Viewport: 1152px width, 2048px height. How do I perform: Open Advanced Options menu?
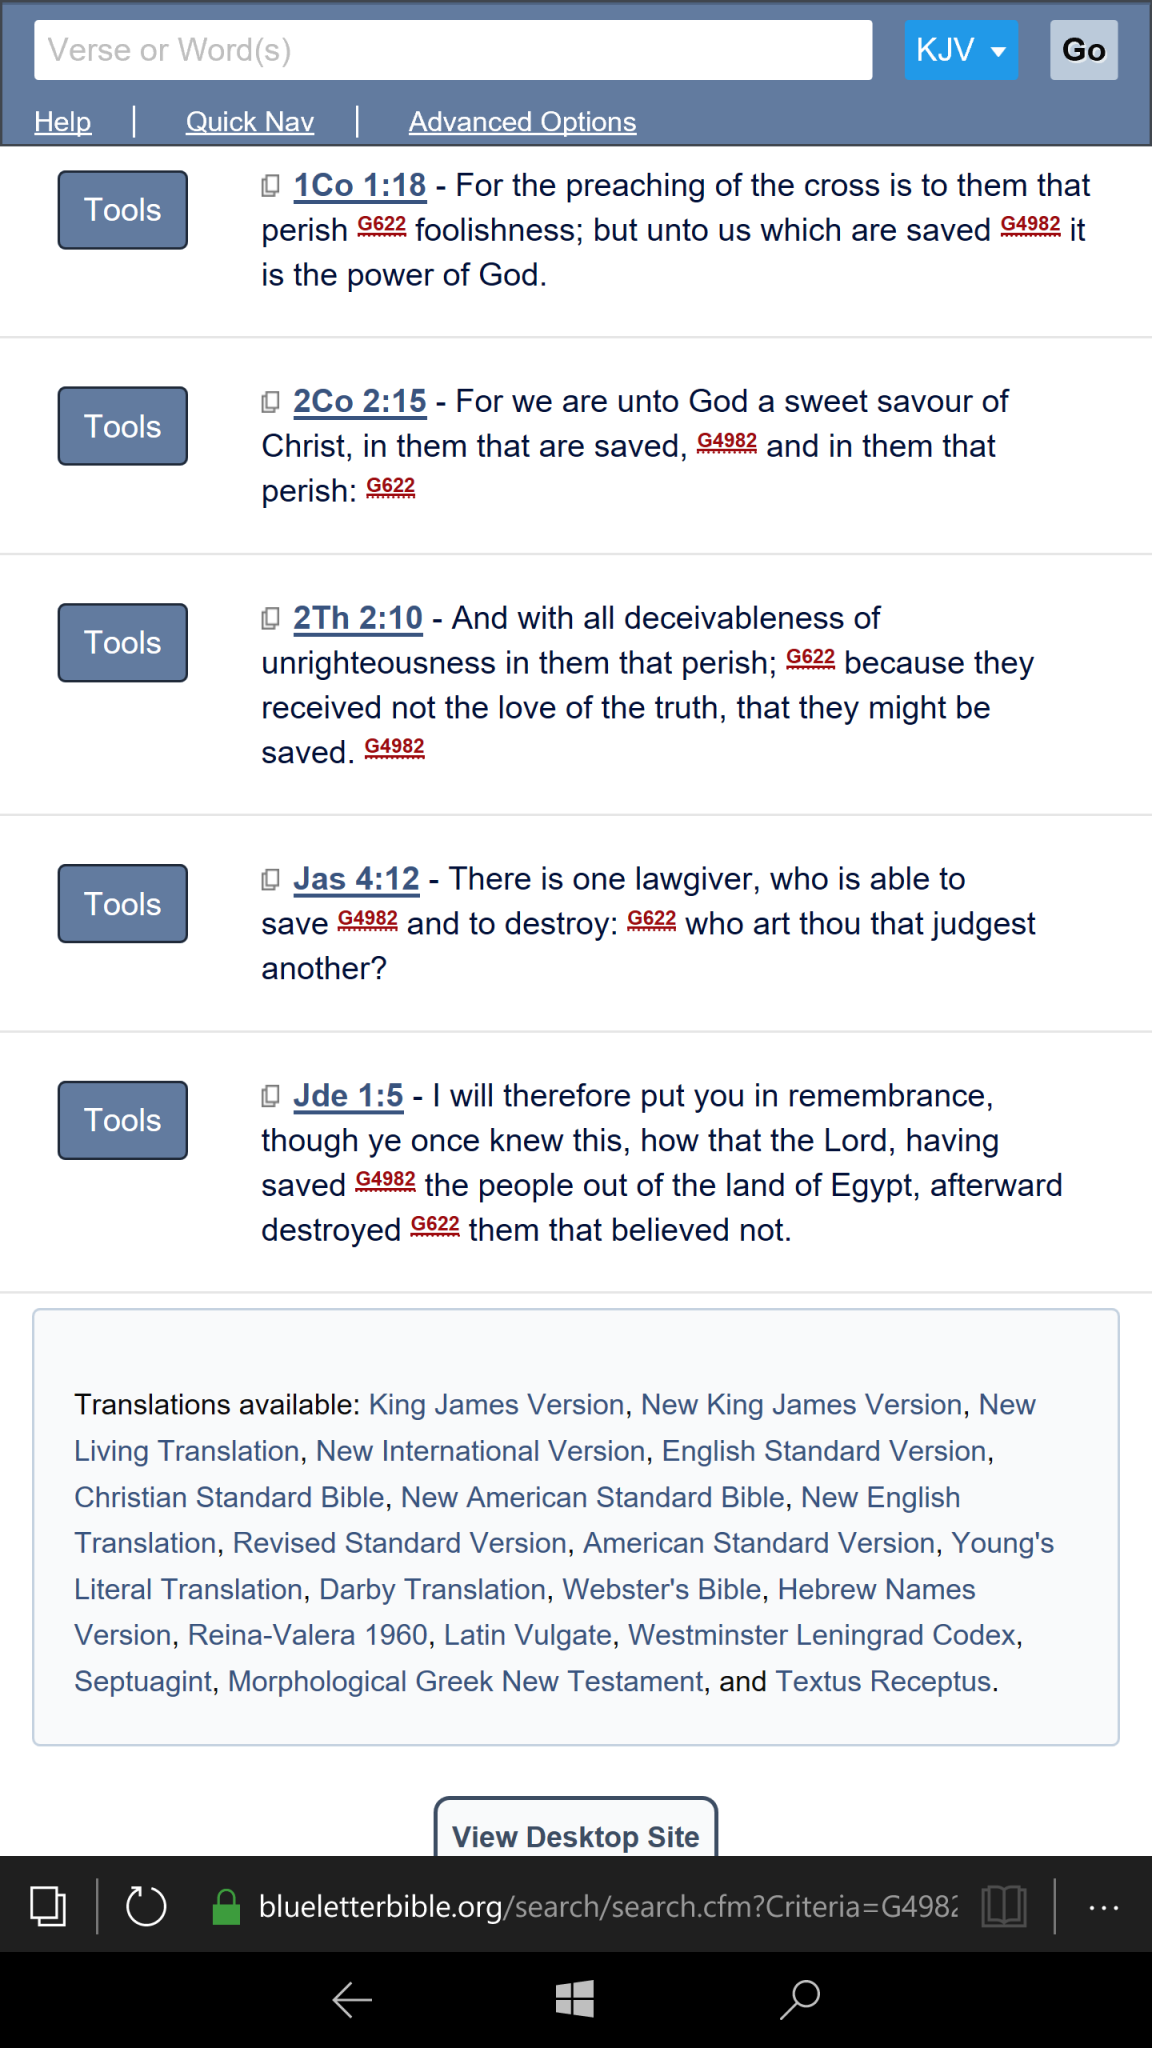(522, 122)
